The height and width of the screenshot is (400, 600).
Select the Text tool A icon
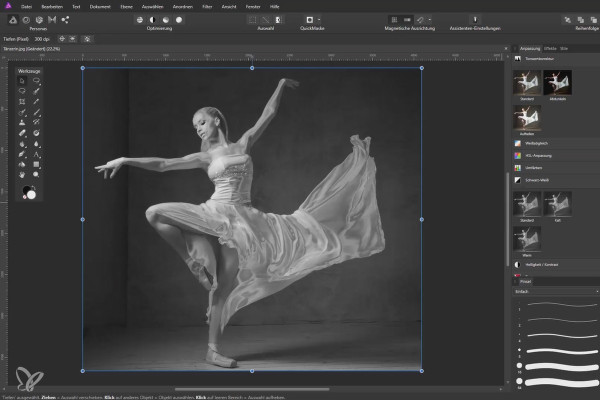coord(36,154)
